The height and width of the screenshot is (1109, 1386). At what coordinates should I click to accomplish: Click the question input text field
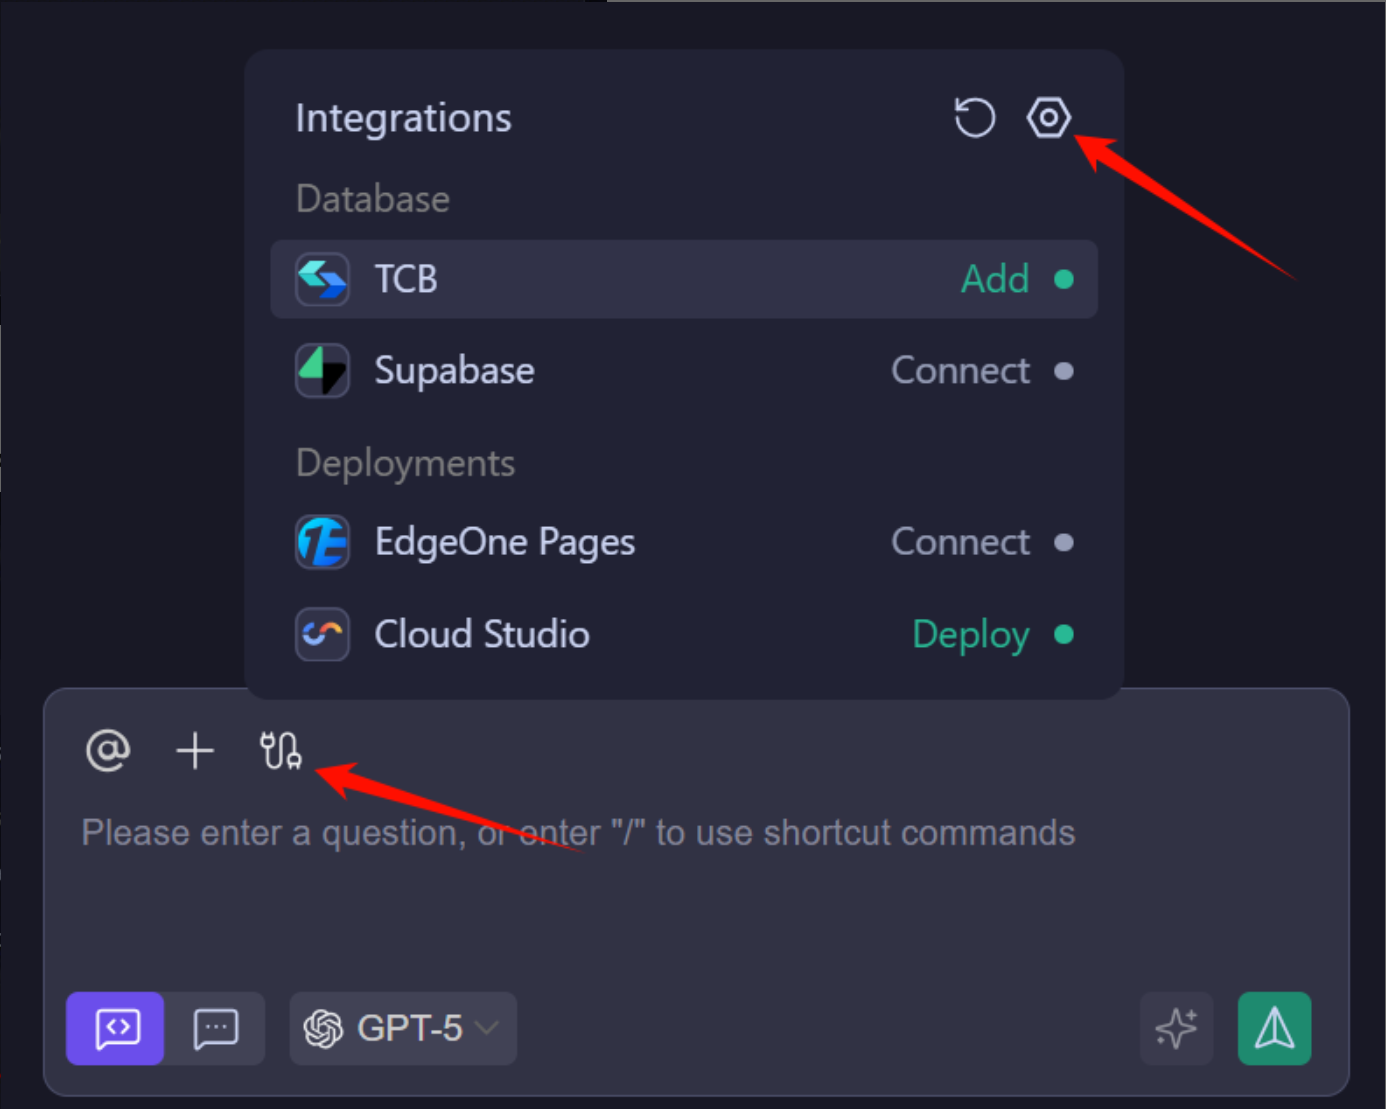coord(600,880)
